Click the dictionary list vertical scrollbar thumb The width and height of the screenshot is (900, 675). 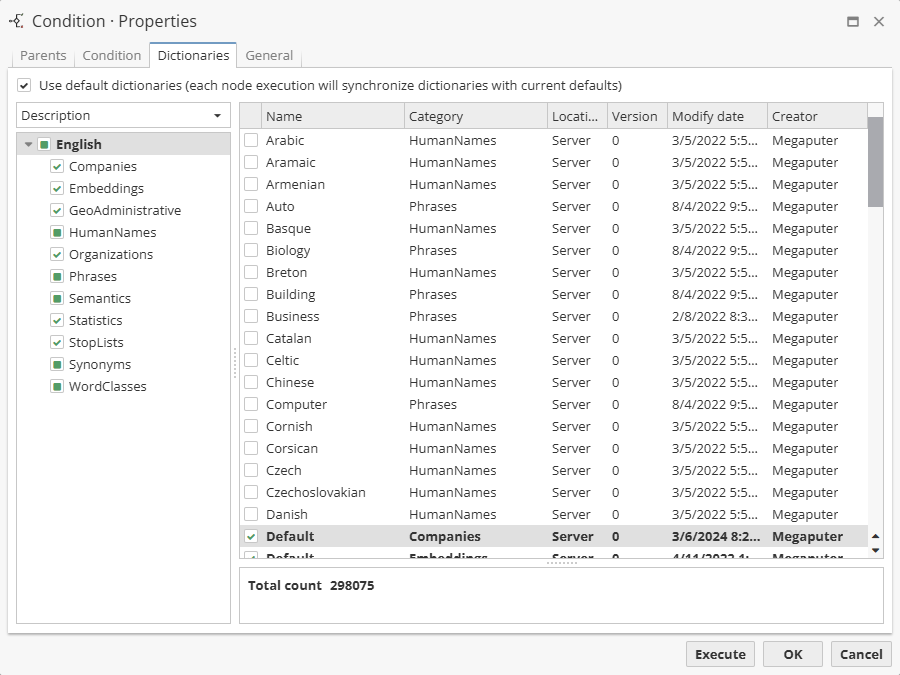coord(875,161)
